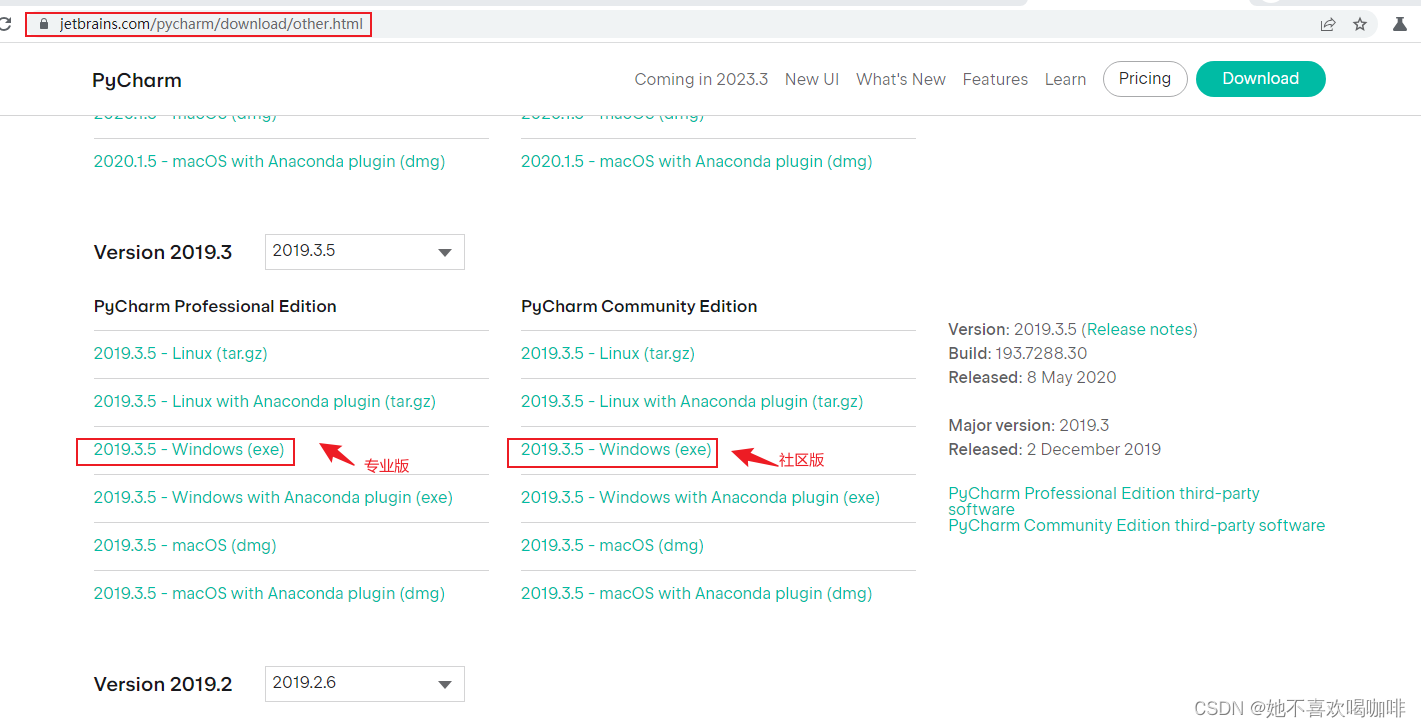Viewport: 1421px width, 728px height.
Task: Download Community 2019.3.5 macOS (dmg)
Action: click(612, 545)
